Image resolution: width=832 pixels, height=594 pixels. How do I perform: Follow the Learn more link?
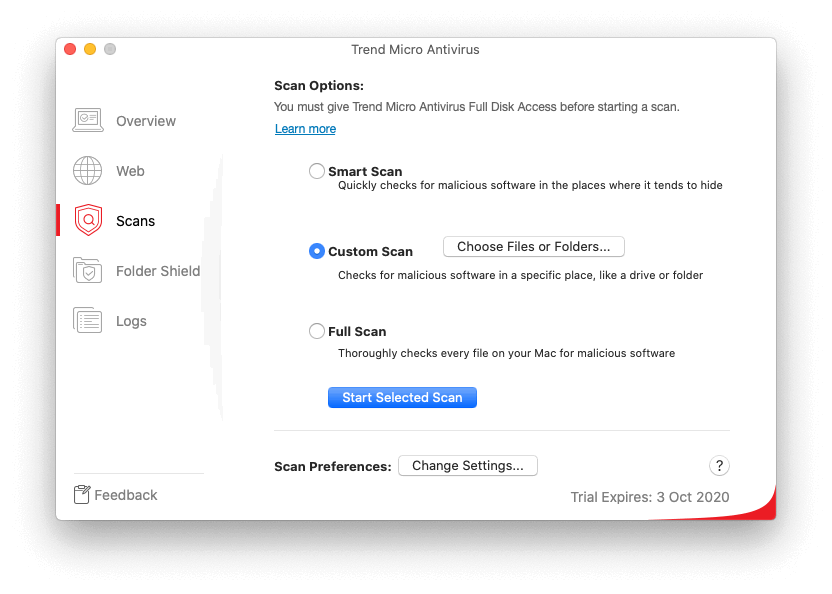306,129
